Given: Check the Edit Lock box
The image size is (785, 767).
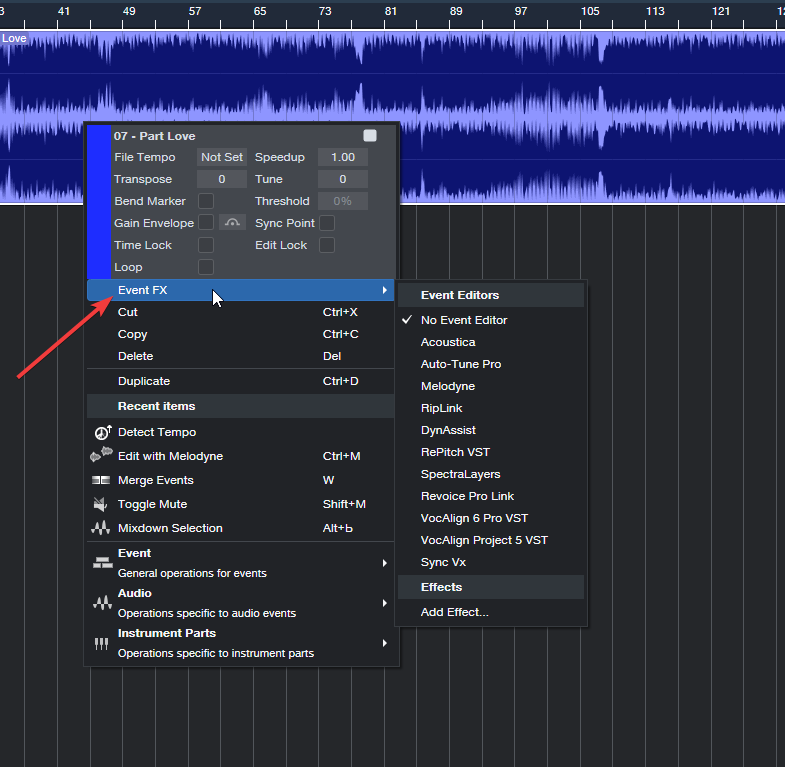Looking at the screenshot, I should 327,245.
